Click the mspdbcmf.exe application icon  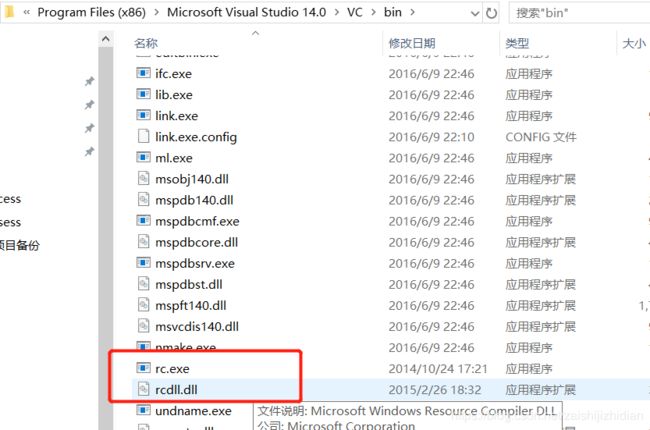[x=143, y=221]
